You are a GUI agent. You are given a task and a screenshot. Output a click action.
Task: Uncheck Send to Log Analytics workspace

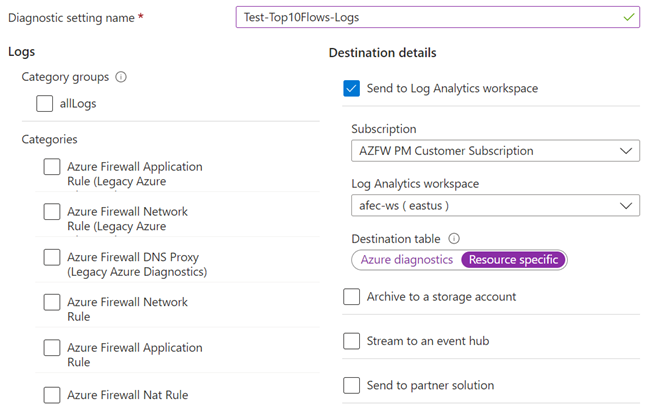(x=351, y=88)
